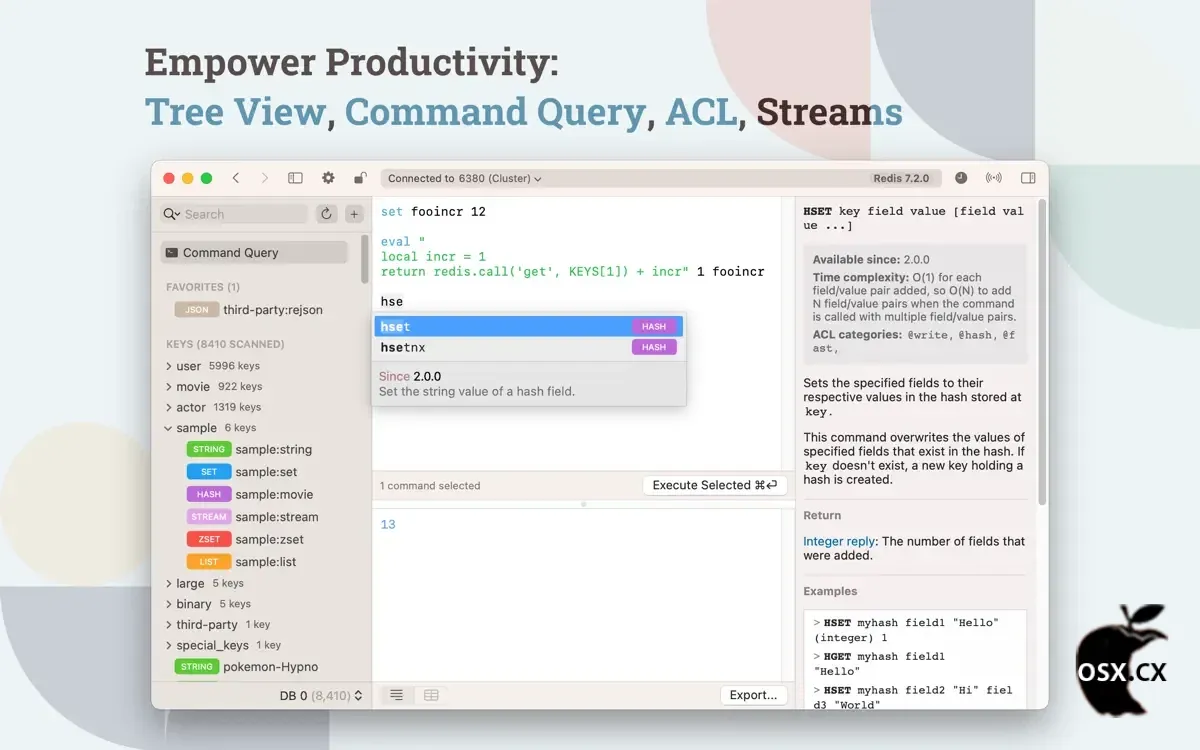1200x750 pixels.
Task: Refresh the key list
Action: tap(326, 214)
